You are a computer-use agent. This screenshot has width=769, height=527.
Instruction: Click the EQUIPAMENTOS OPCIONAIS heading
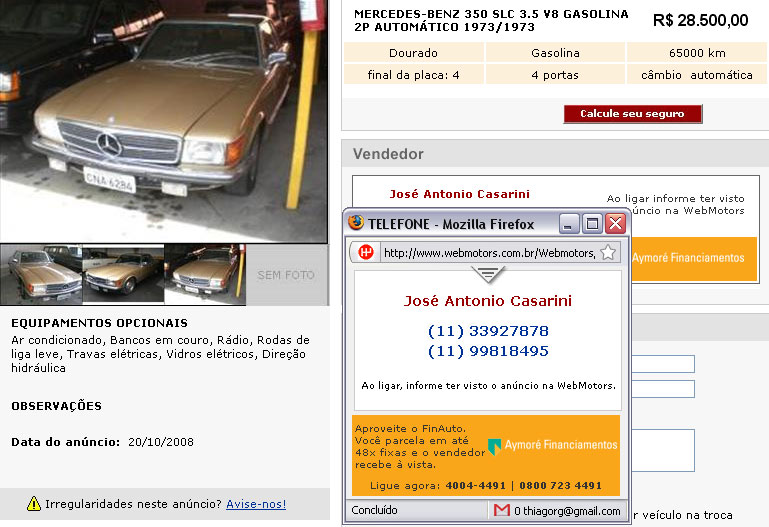point(100,323)
